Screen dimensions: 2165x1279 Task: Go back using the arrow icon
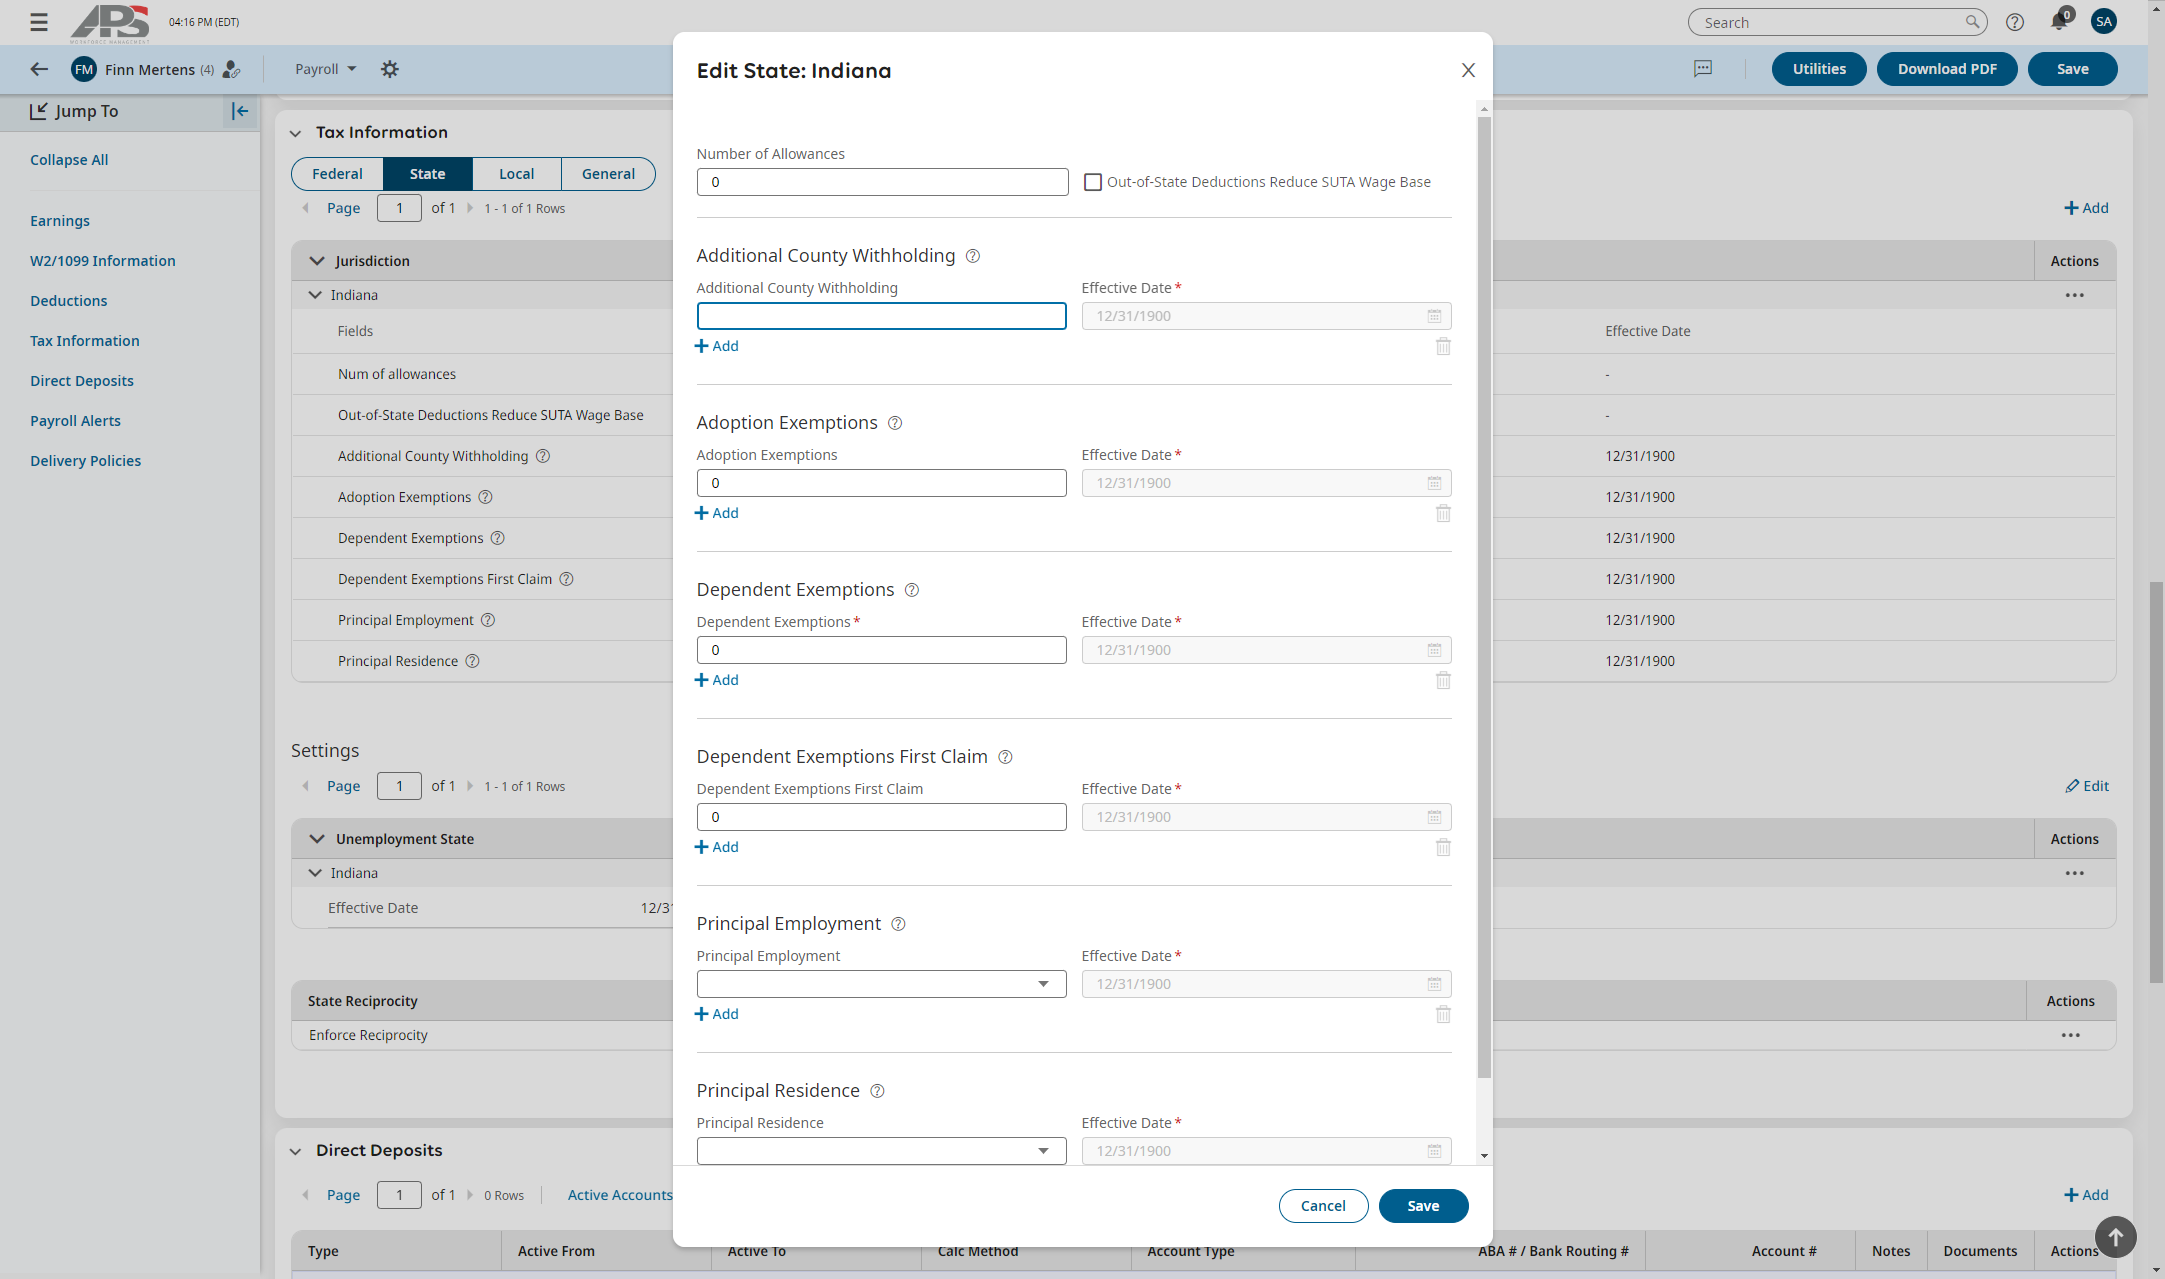tap(39, 69)
